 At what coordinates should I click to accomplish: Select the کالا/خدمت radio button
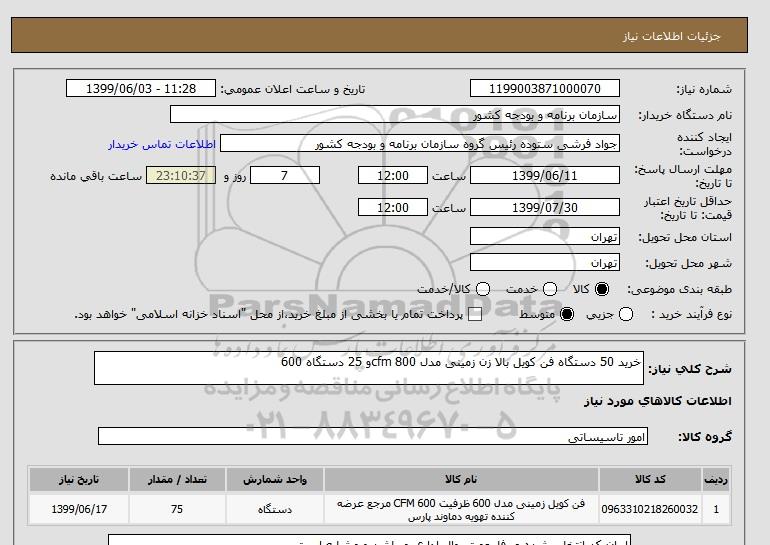coord(483,289)
